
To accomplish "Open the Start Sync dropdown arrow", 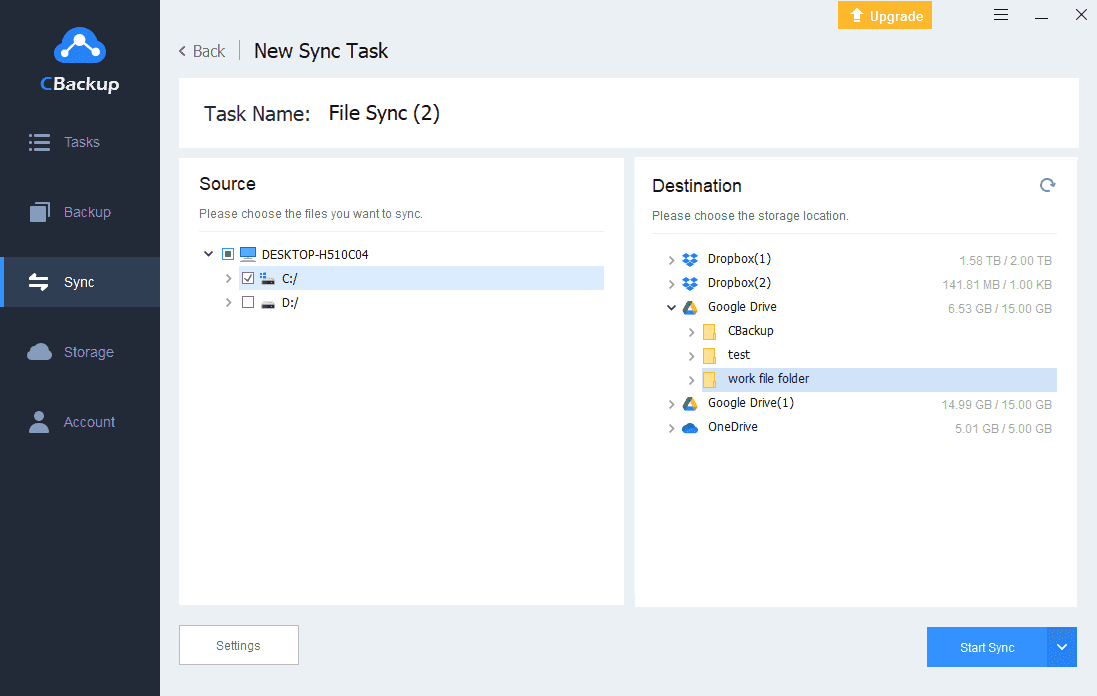I will pyautogui.click(x=1062, y=647).
